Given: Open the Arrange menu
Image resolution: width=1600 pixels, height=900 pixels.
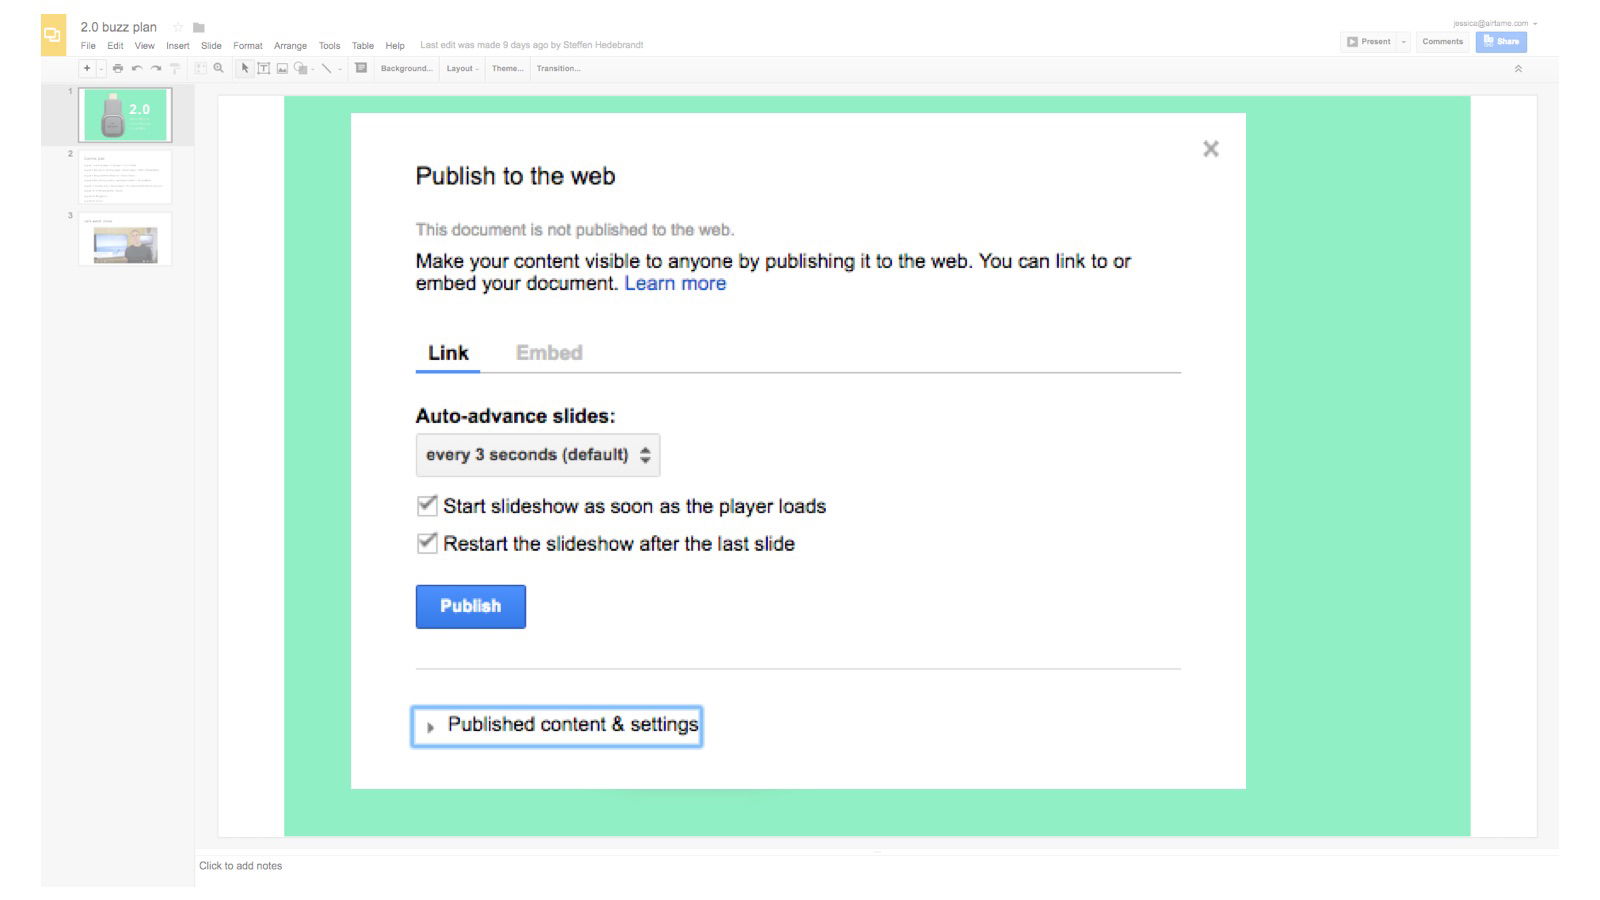Looking at the screenshot, I should [x=290, y=45].
